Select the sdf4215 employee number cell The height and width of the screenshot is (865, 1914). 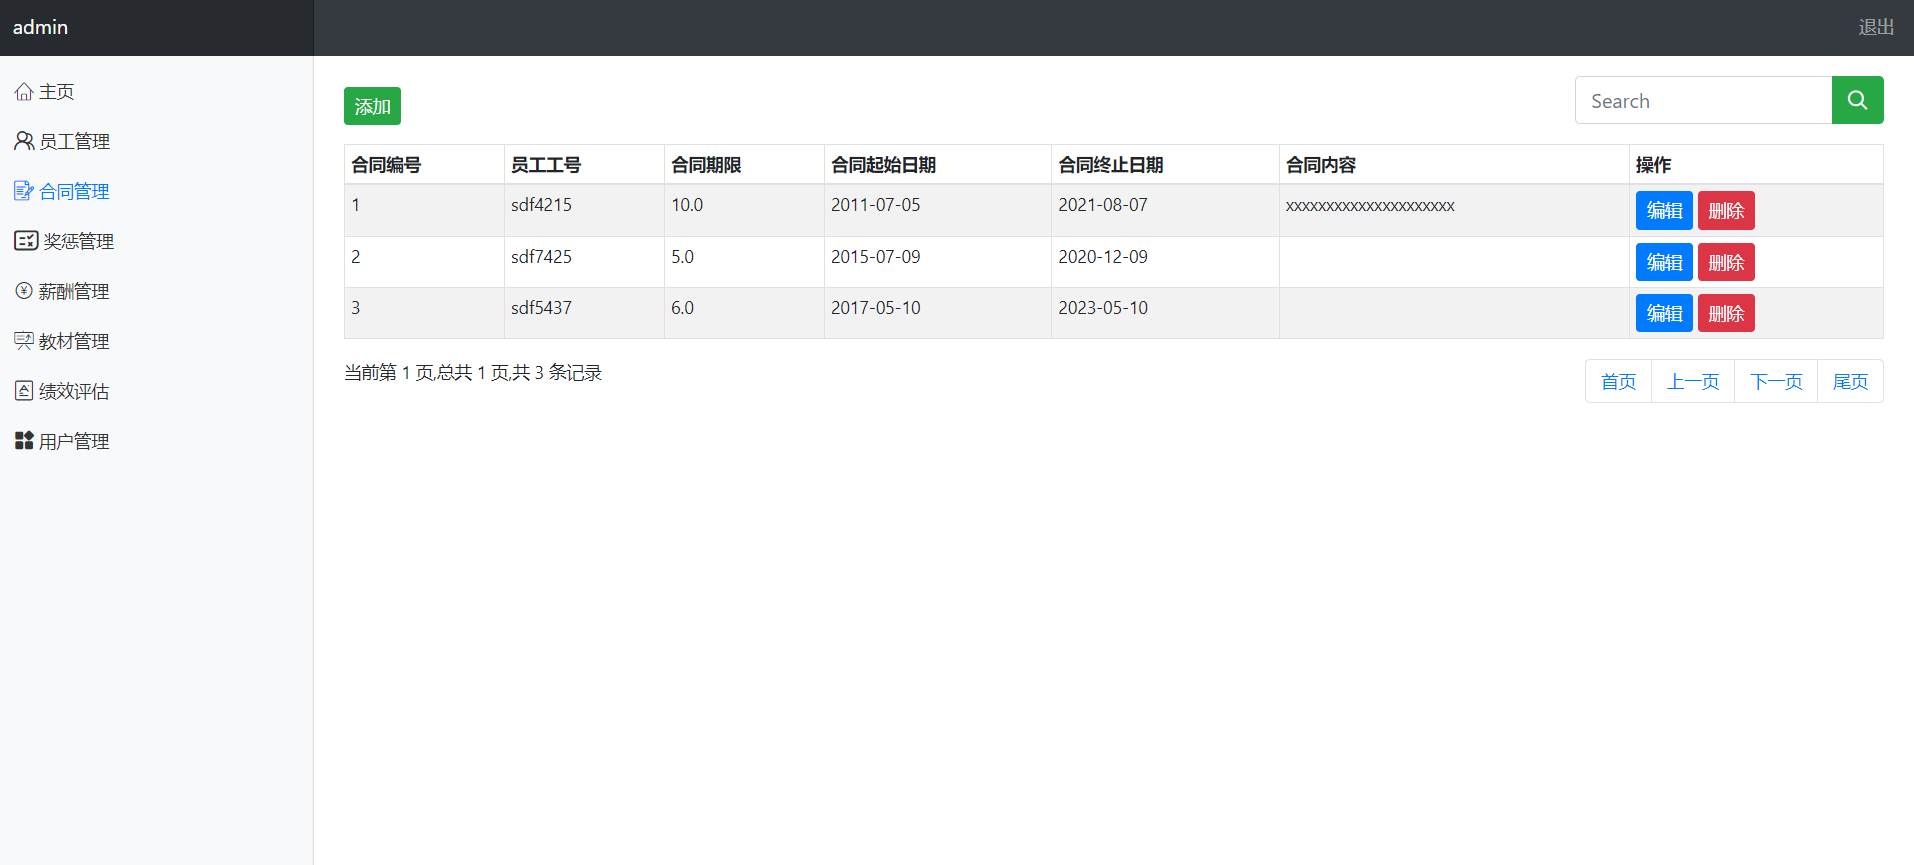584,210
